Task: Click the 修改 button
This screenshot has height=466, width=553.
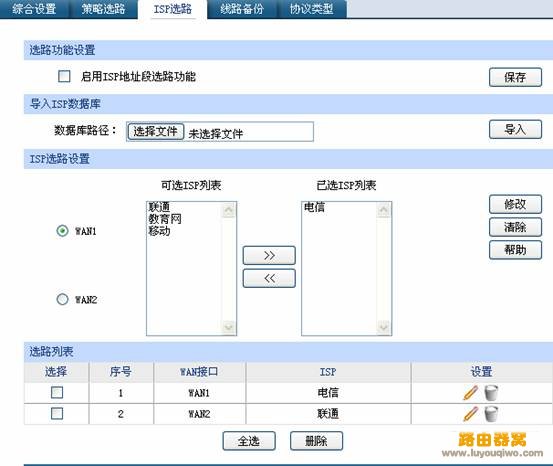Action: tap(515, 204)
